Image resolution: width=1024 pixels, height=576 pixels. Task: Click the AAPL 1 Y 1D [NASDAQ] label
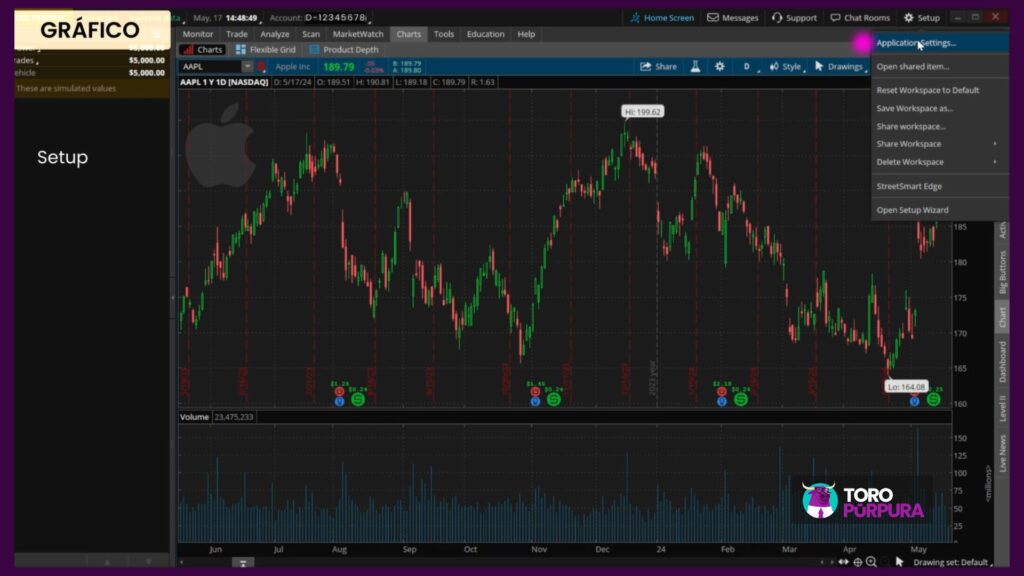tap(224, 82)
